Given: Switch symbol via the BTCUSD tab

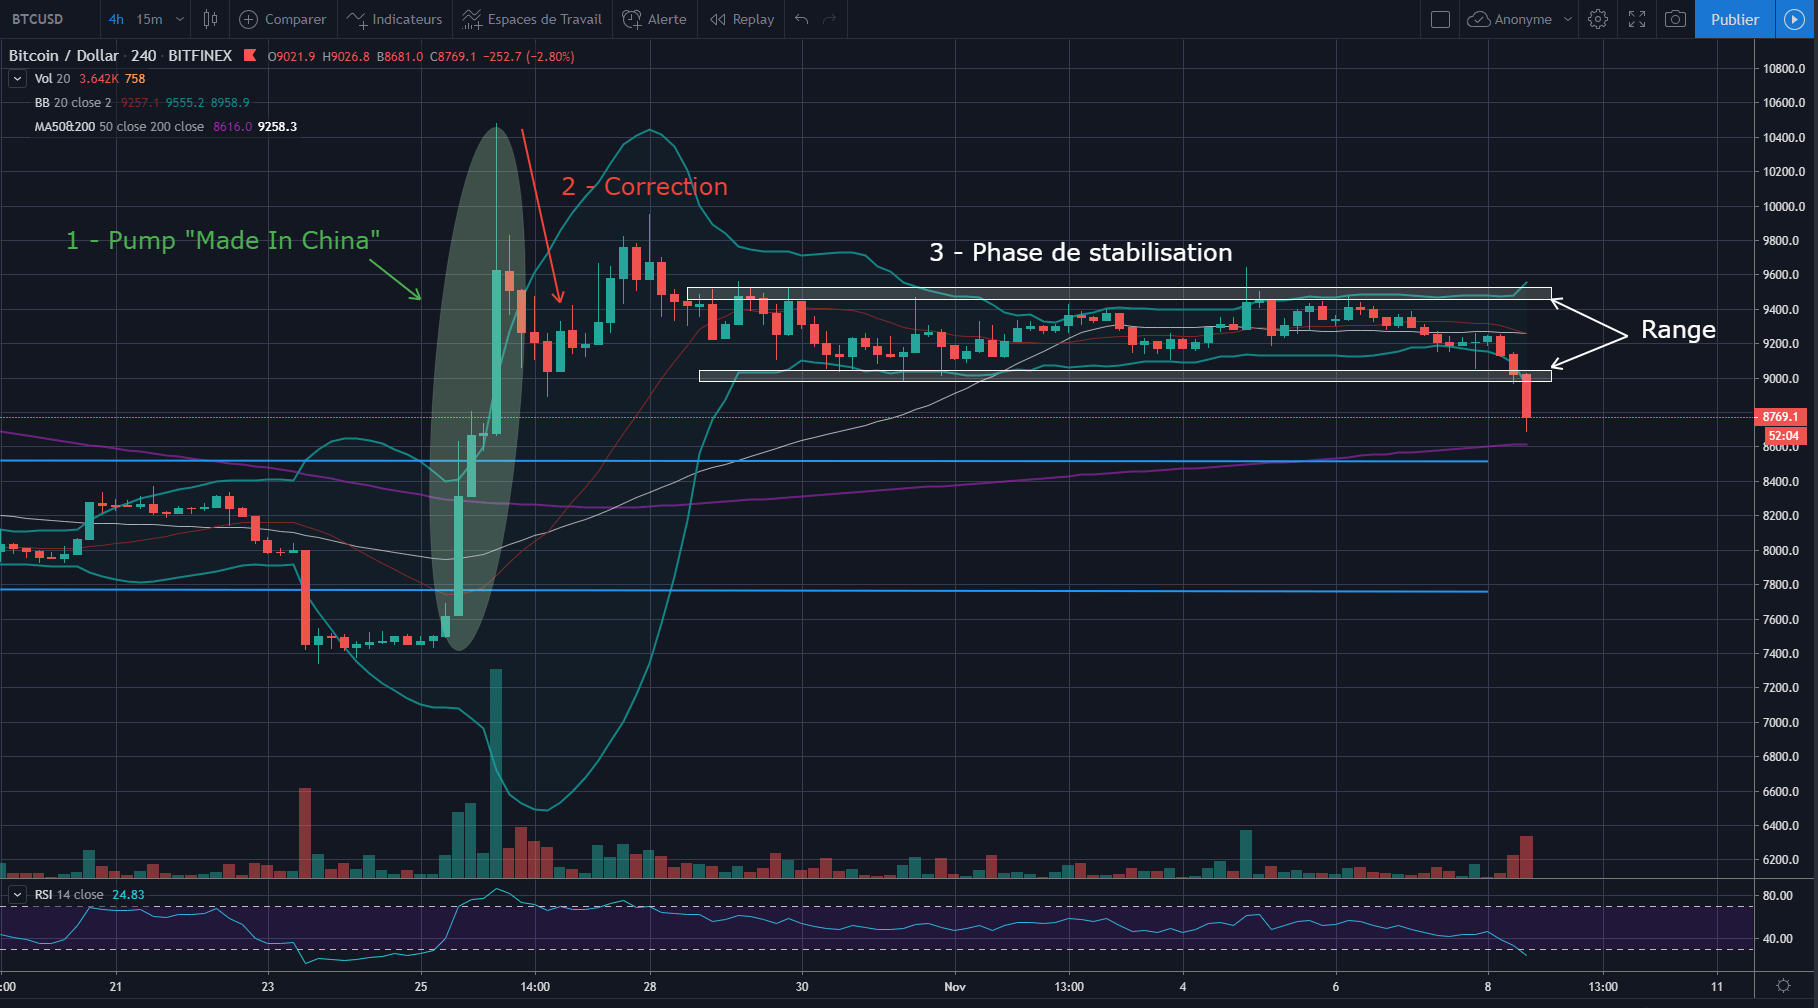Looking at the screenshot, I should [x=35, y=19].
